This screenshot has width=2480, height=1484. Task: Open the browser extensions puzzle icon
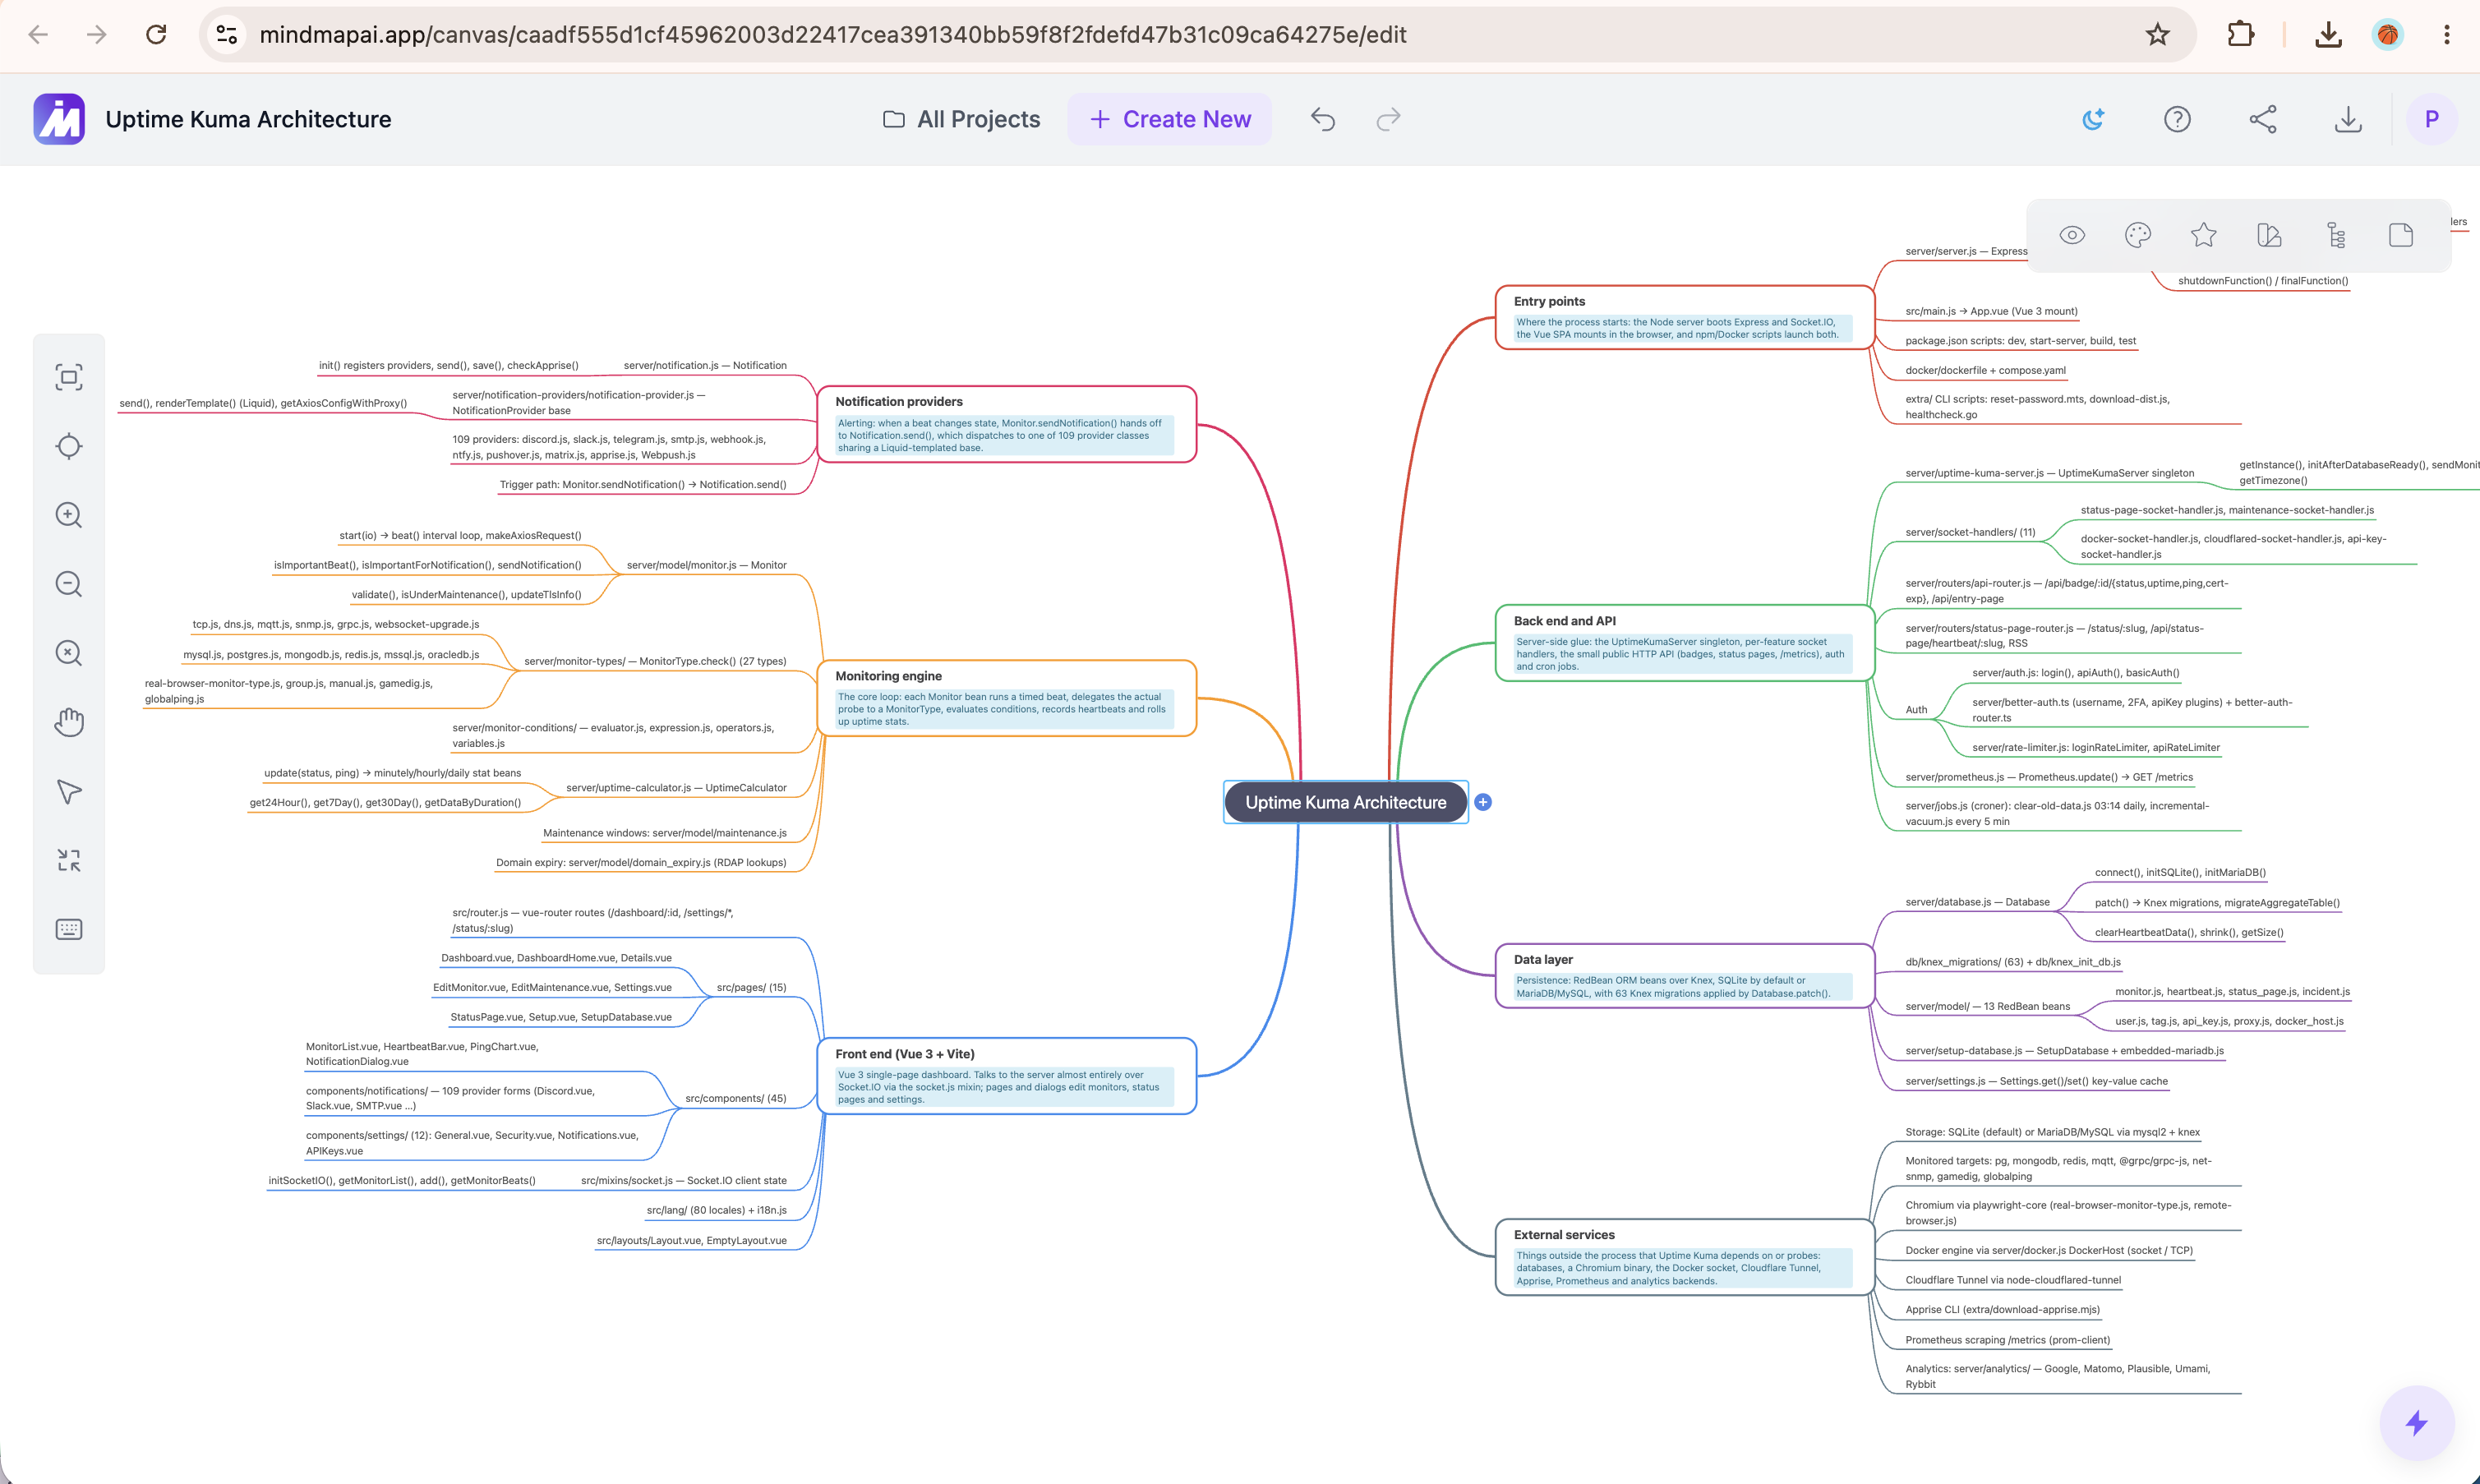click(2241, 35)
